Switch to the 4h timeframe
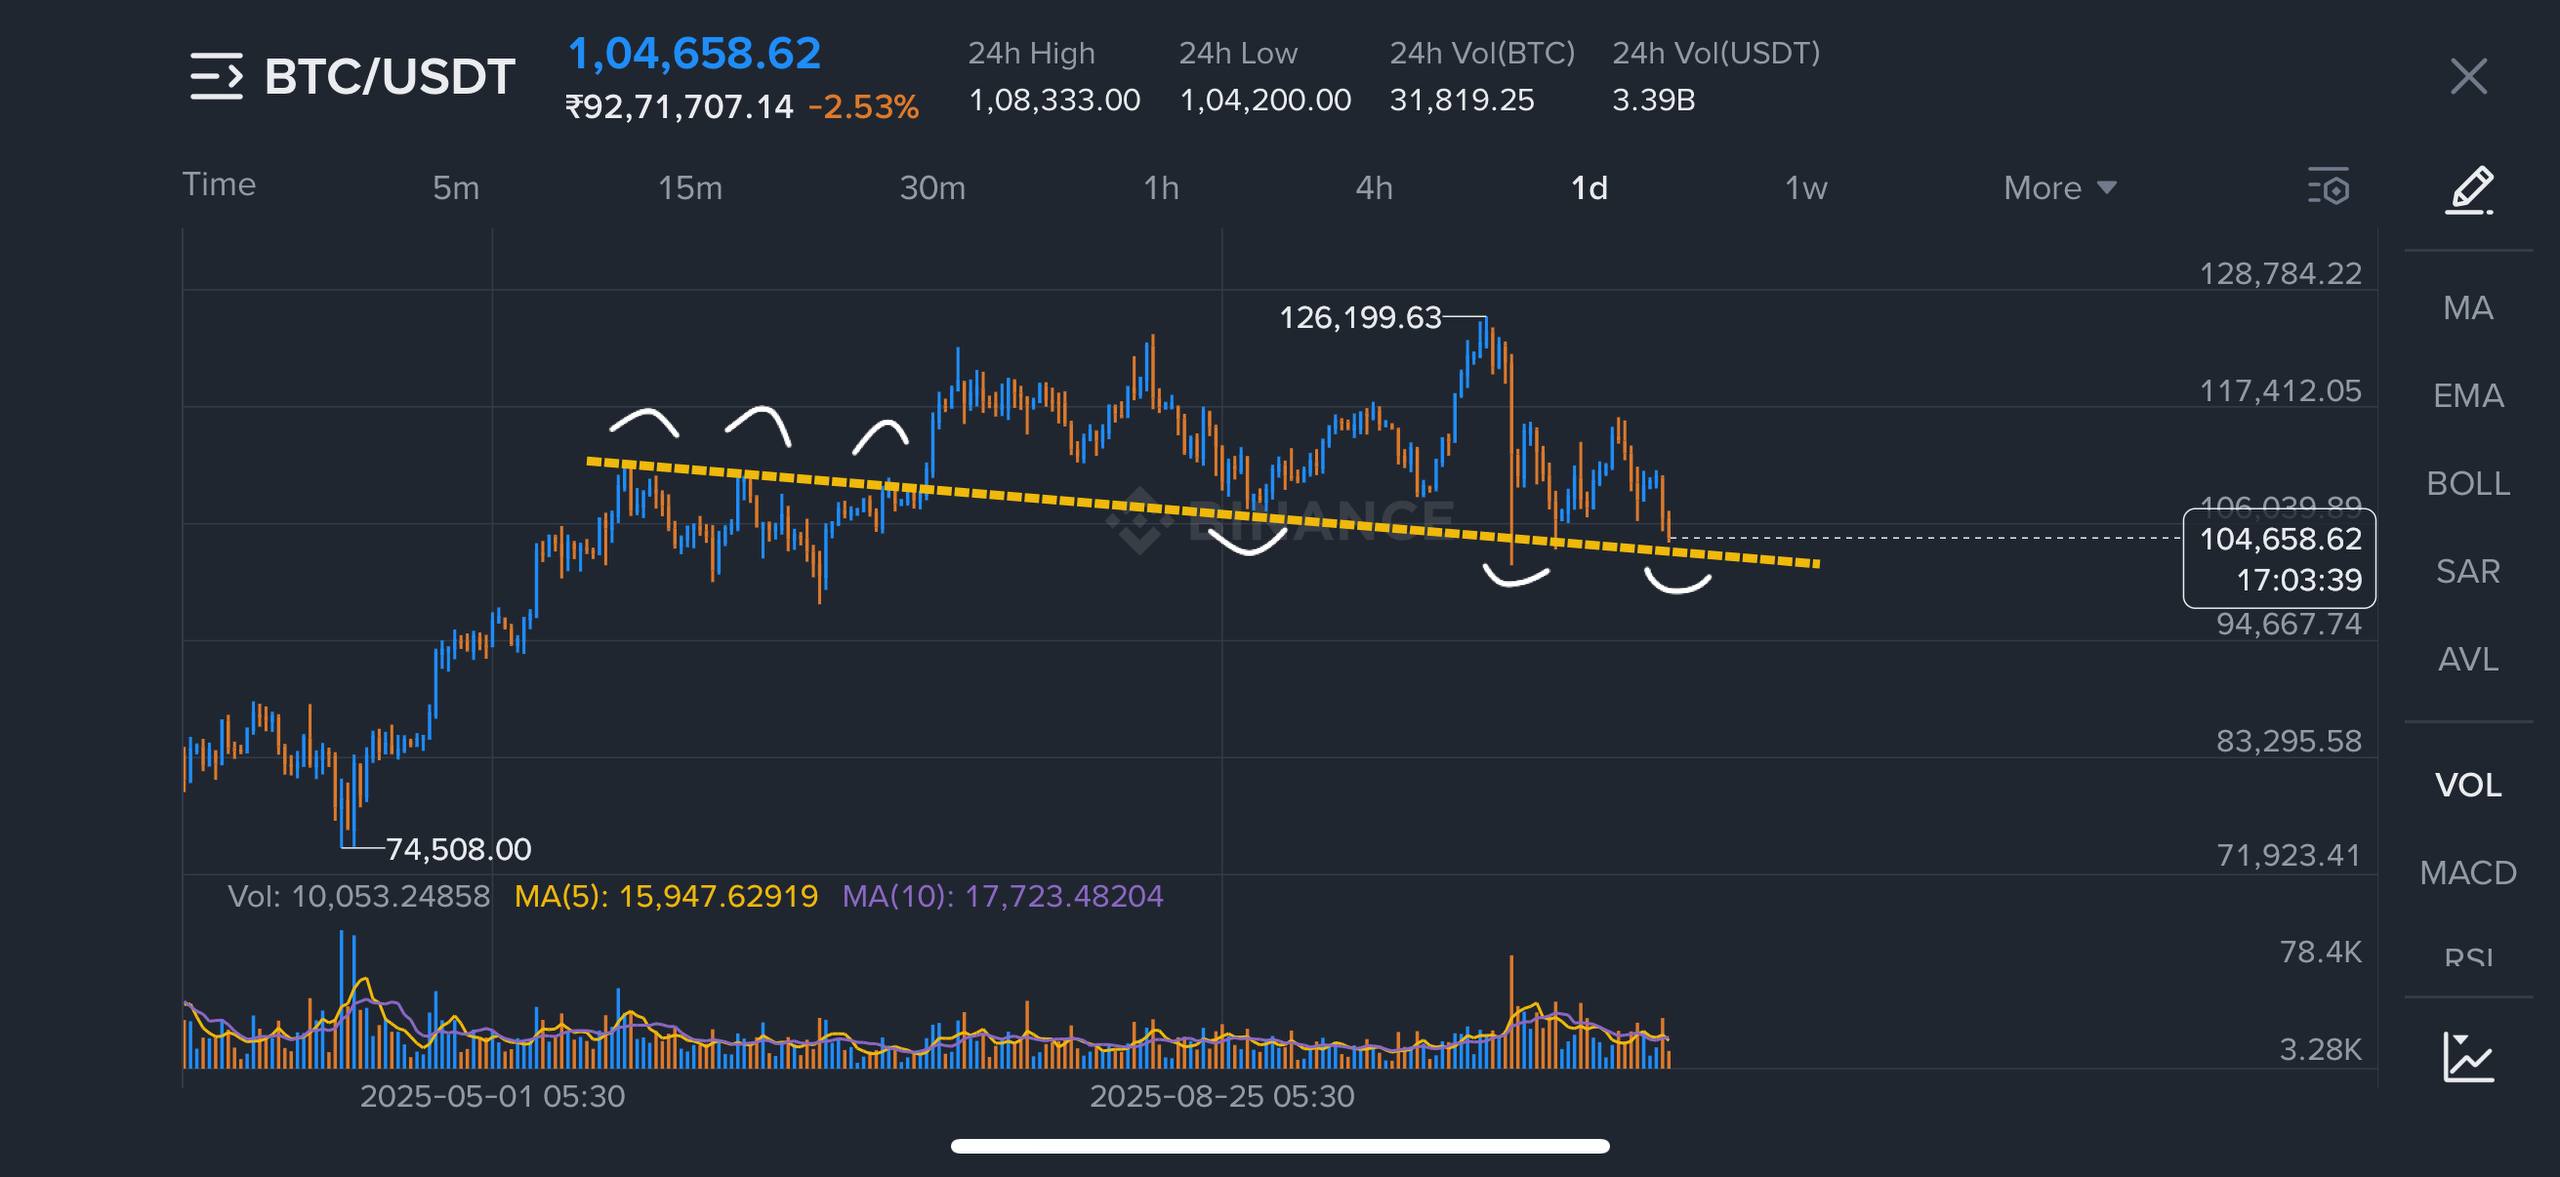Viewport: 2560px width, 1177px height. tap(1373, 188)
